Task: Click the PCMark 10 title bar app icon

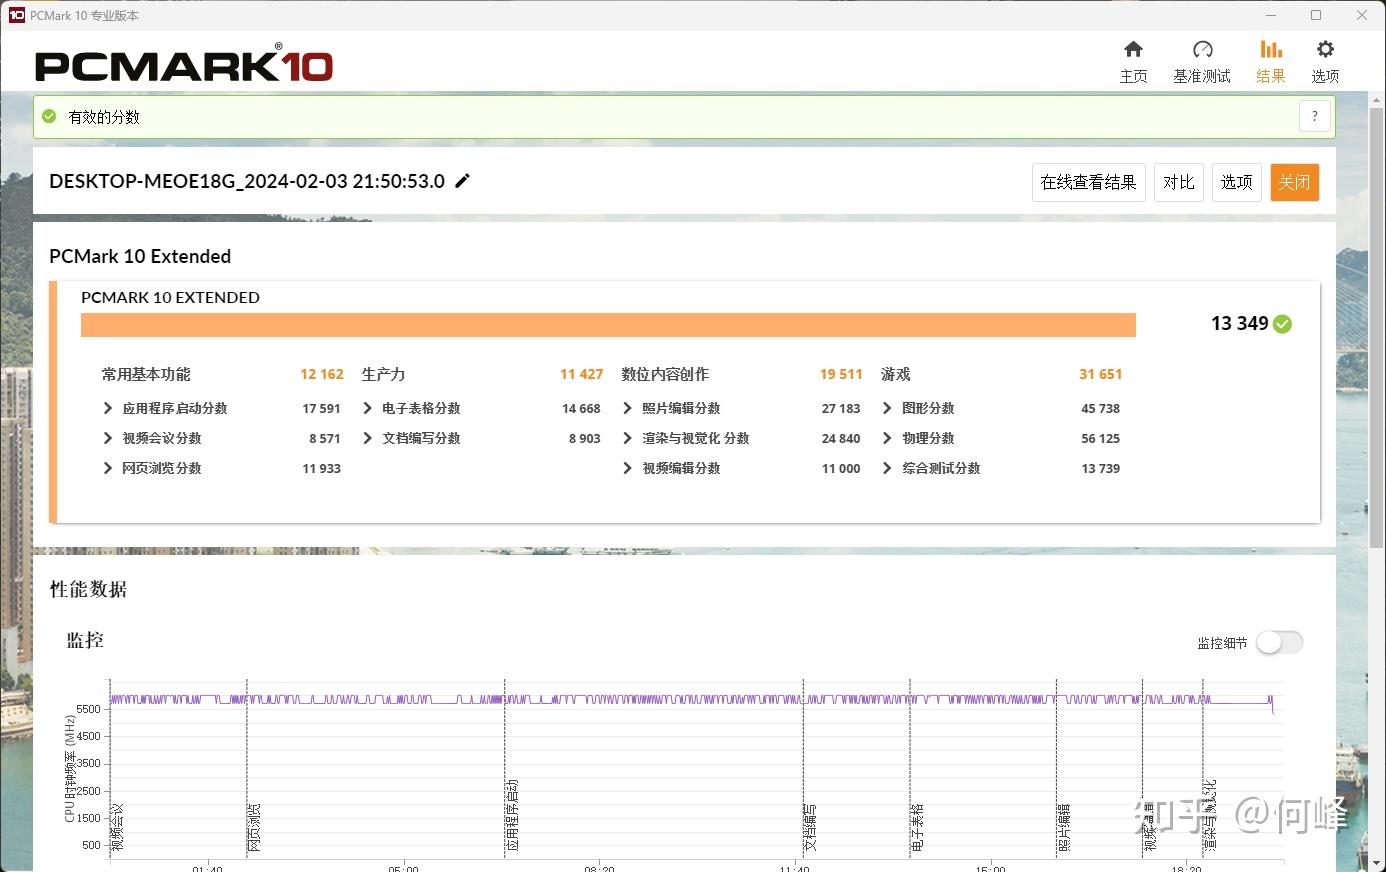Action: coord(16,15)
